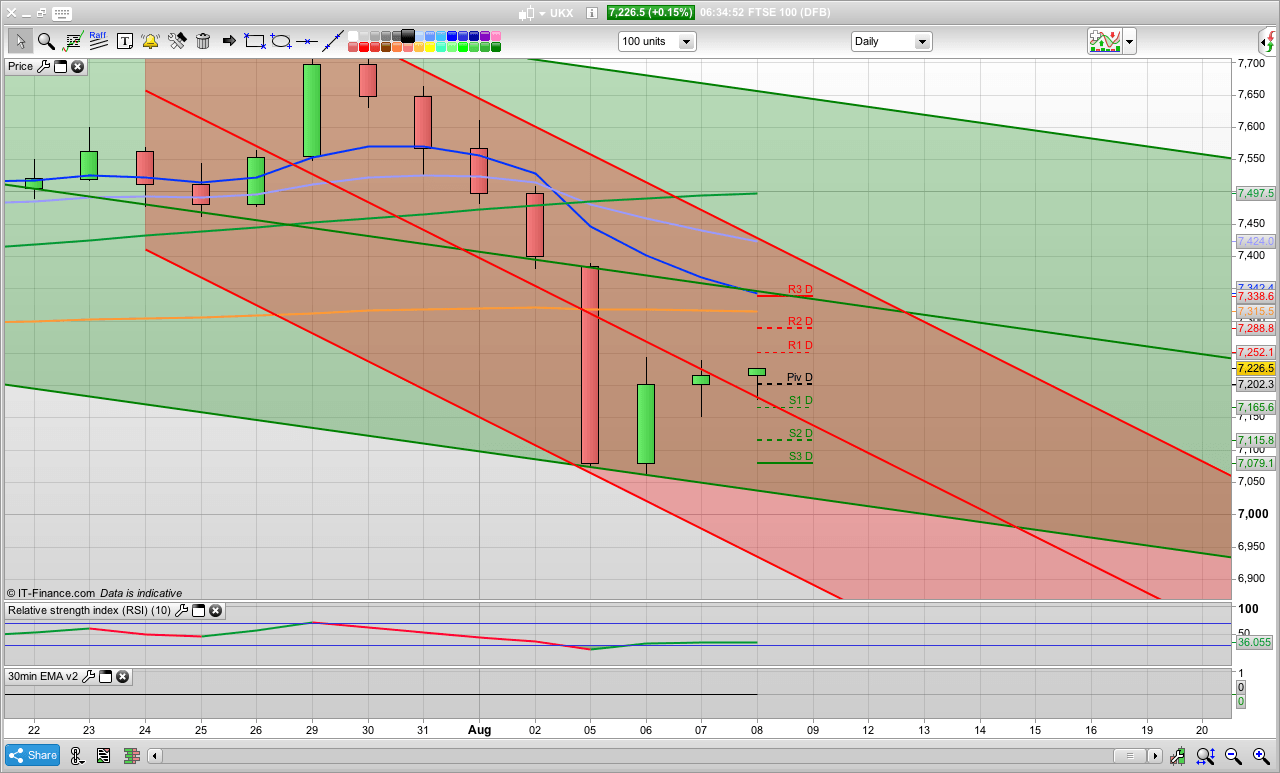Maximize the Price panel window icon

[x=59, y=66]
